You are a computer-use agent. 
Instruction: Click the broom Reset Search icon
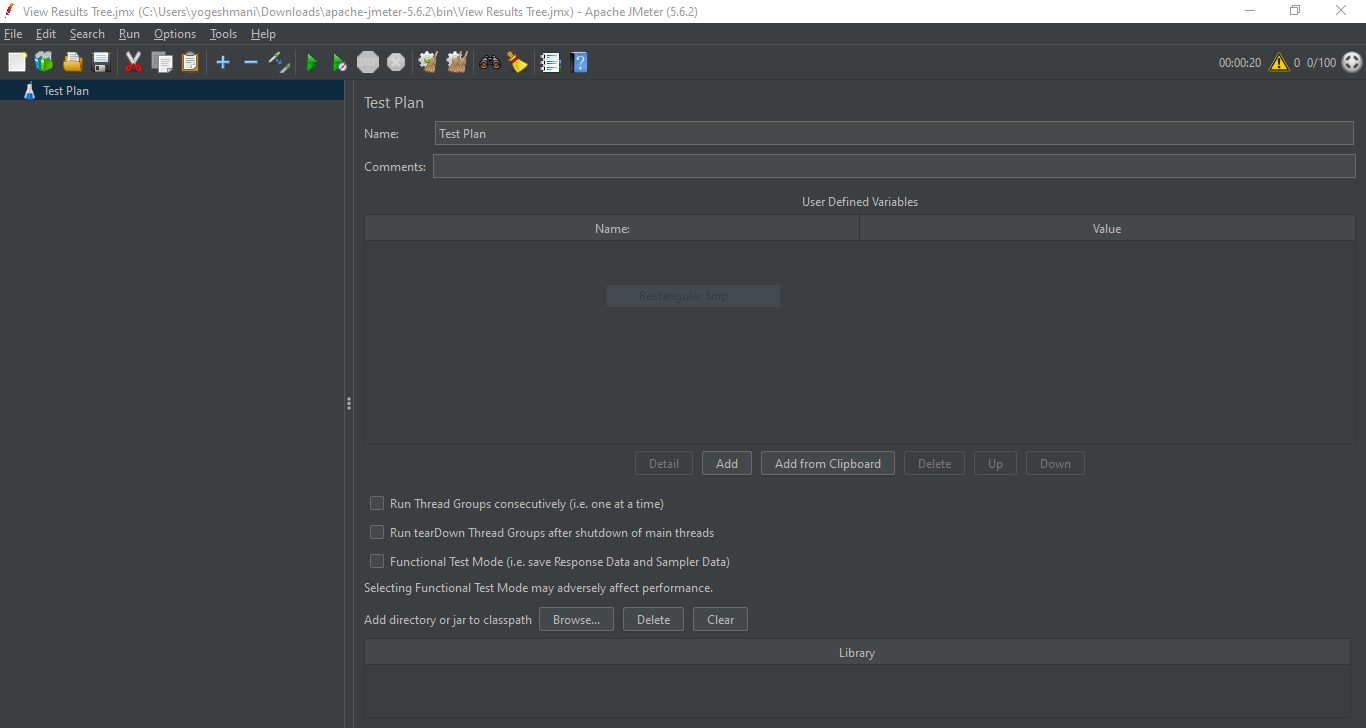click(x=517, y=63)
